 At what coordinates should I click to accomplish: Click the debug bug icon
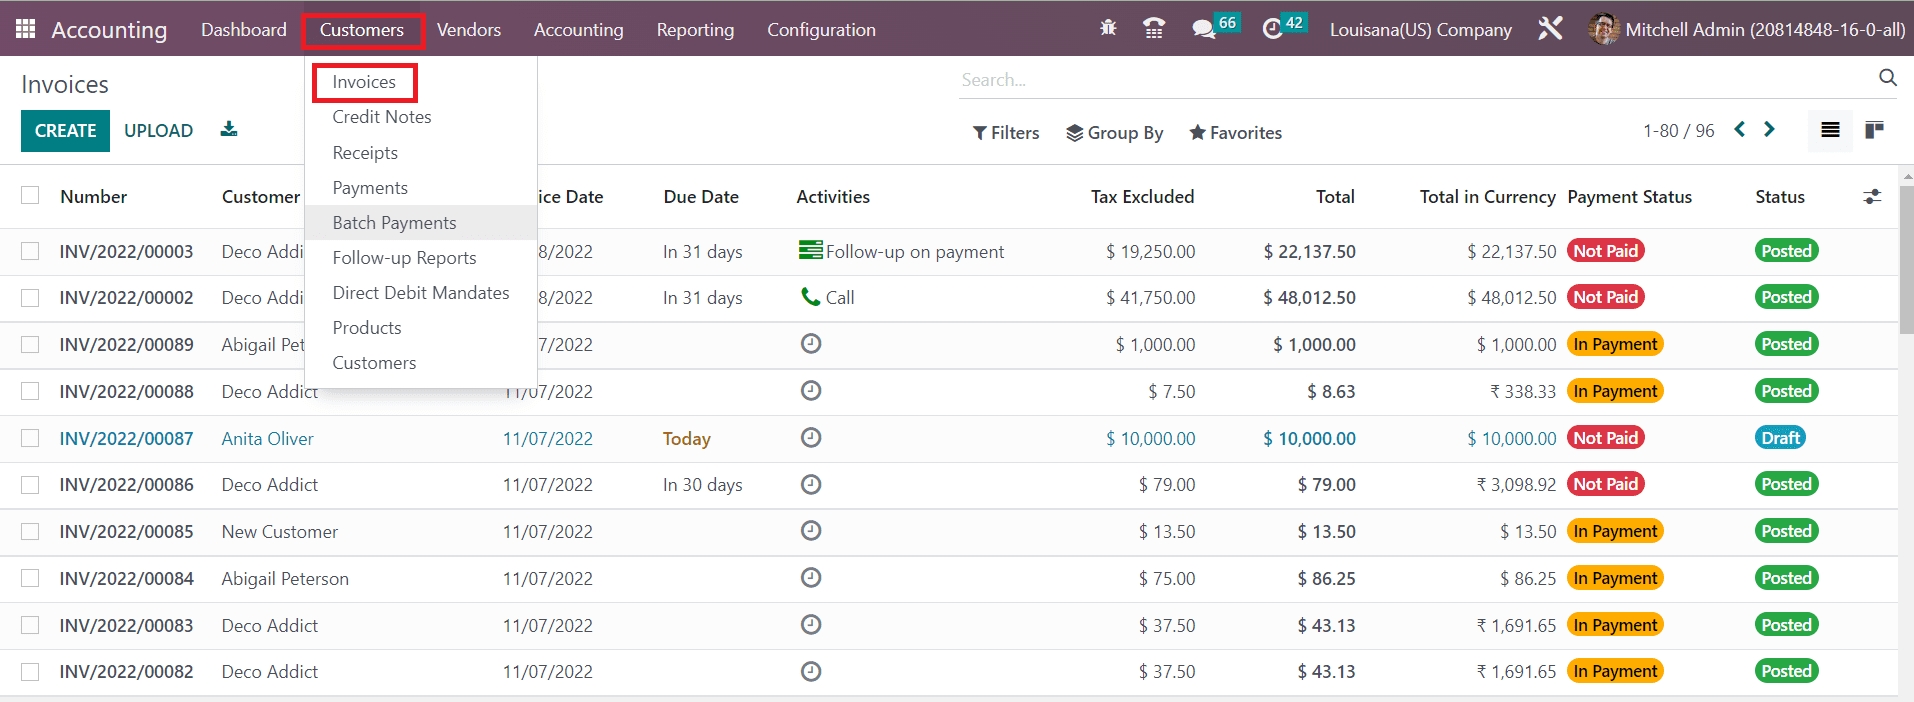(x=1108, y=29)
